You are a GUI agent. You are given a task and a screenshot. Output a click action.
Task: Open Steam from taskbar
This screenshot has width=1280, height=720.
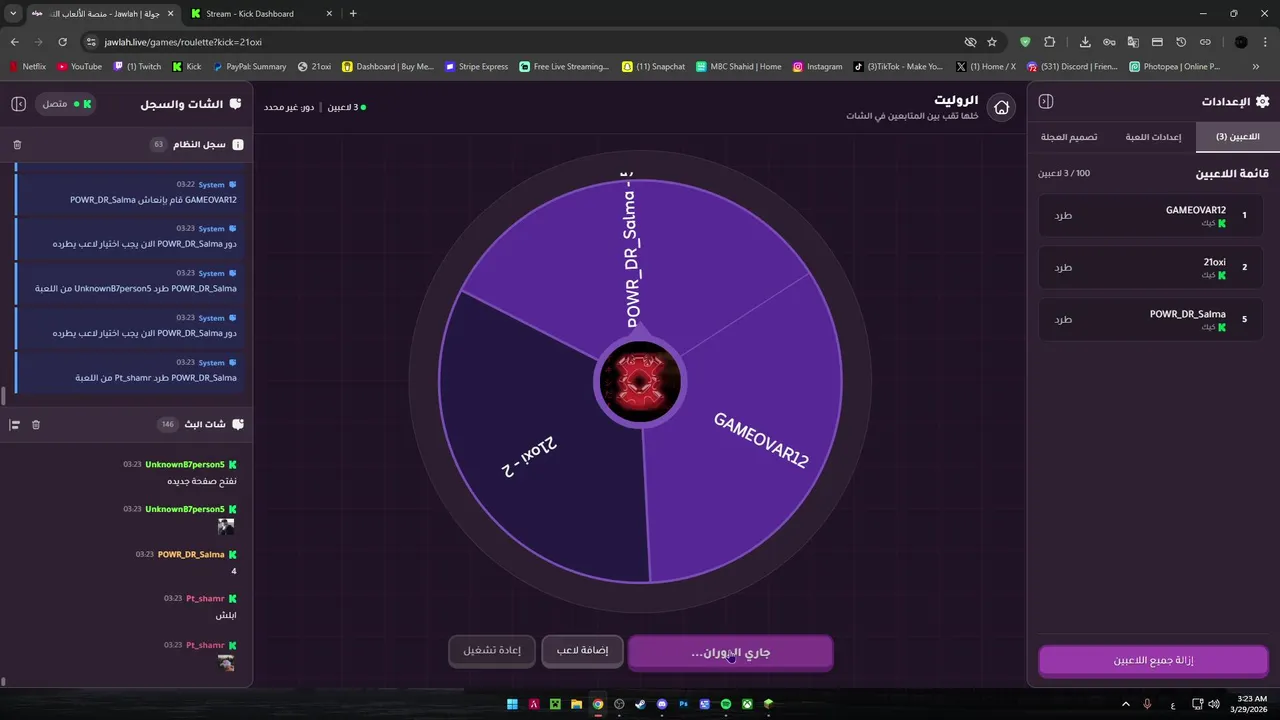(640, 704)
